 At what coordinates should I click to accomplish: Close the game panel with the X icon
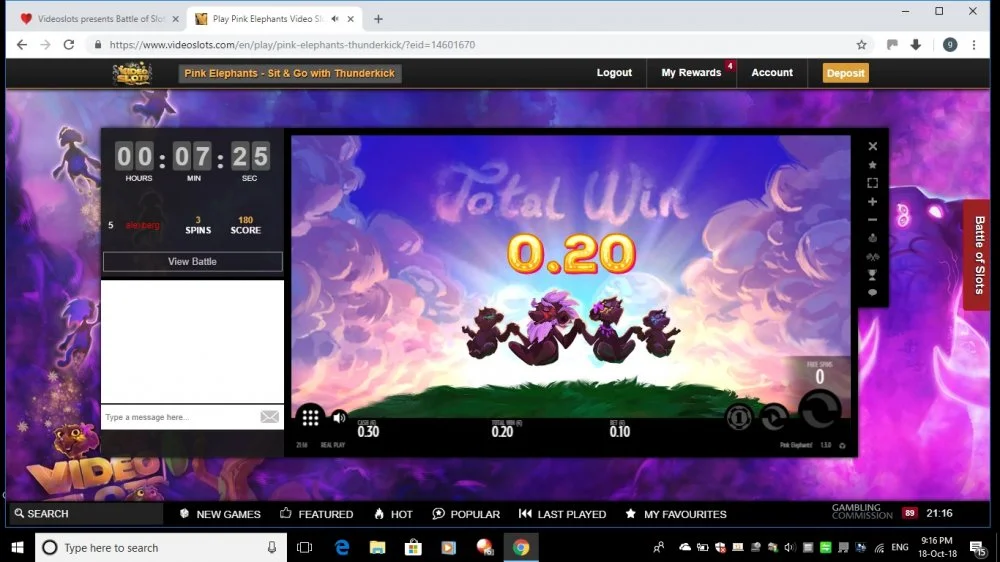point(872,146)
